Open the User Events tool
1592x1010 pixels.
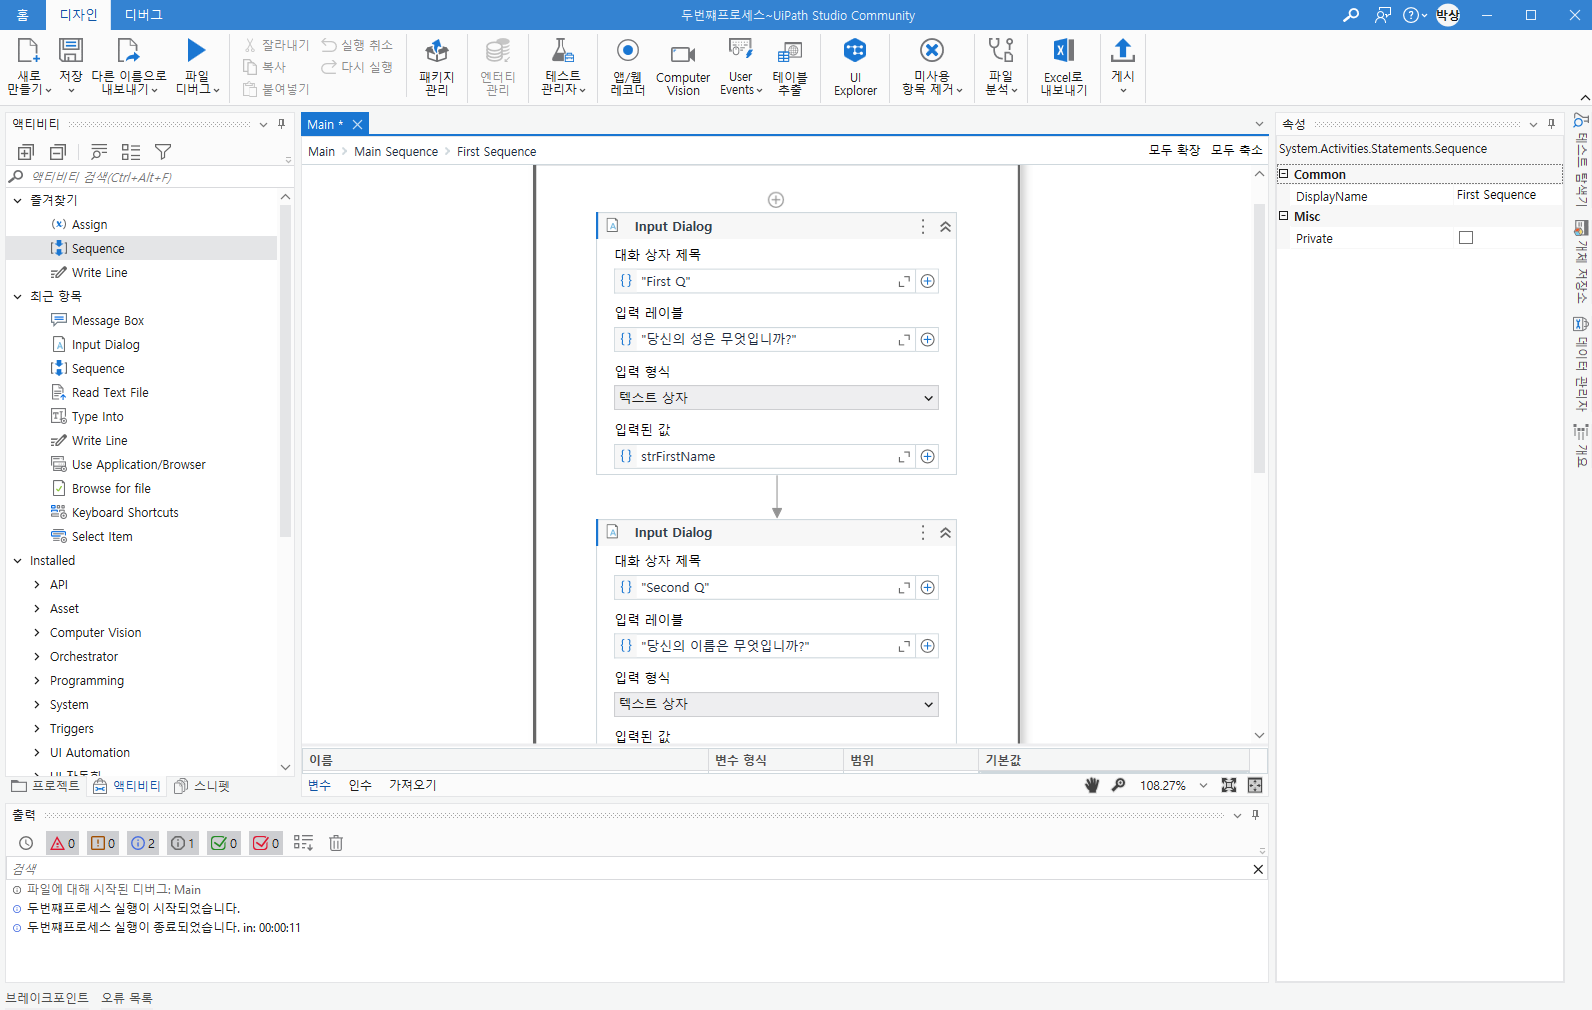tap(741, 66)
